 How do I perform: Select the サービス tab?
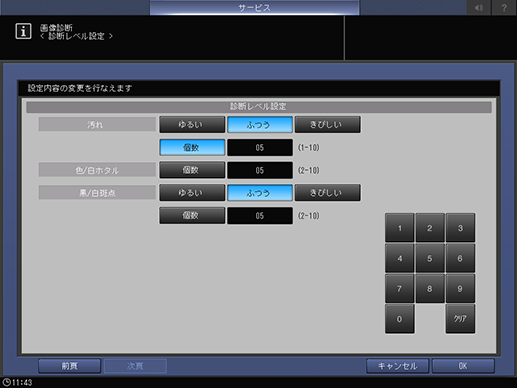click(x=254, y=7)
